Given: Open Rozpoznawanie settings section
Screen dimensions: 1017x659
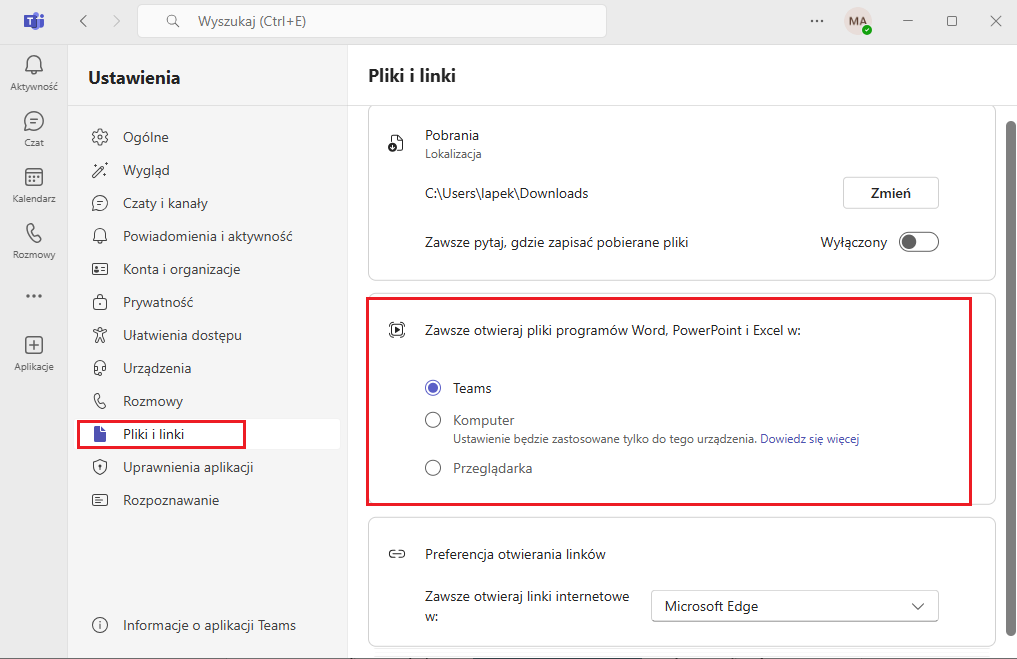Looking at the screenshot, I should 209,500.
